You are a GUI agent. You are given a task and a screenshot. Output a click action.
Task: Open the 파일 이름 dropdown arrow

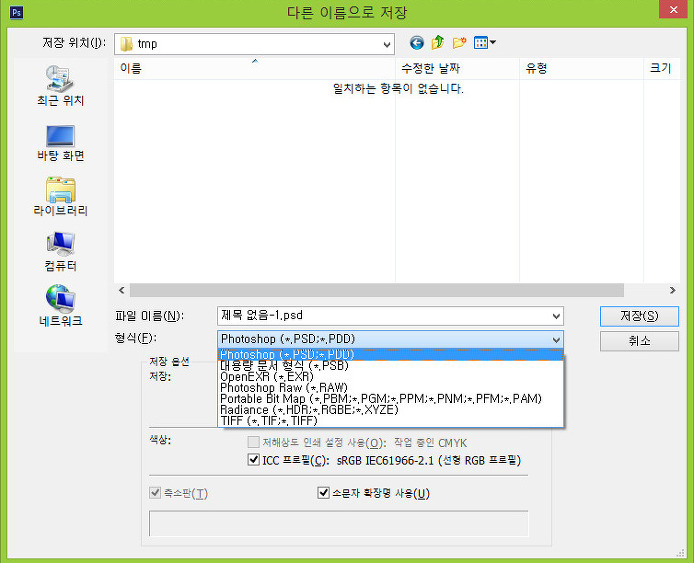556,316
